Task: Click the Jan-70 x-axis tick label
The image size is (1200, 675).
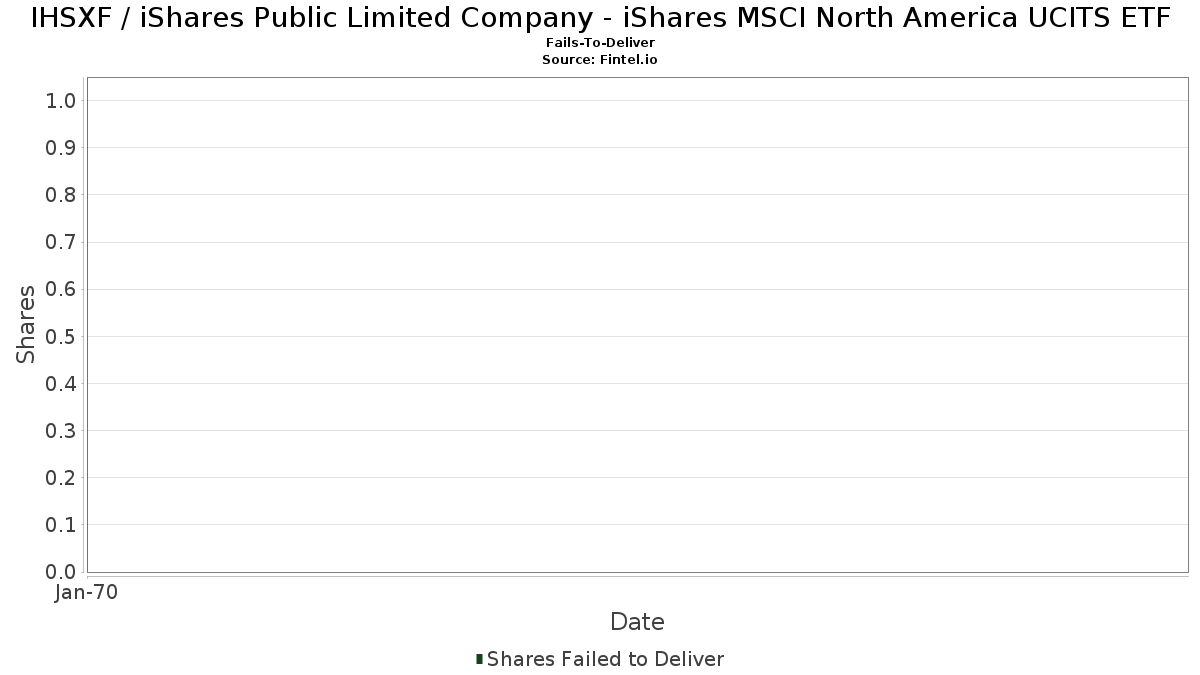Action: [87, 593]
